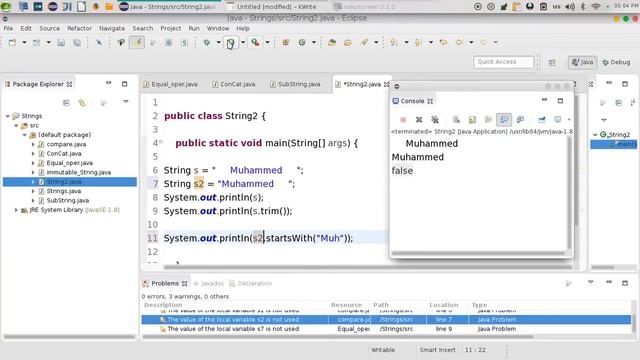Click the Back navigation arrow icon
Image resolution: width=640 pixels, height=360 pixels.
click(460, 42)
